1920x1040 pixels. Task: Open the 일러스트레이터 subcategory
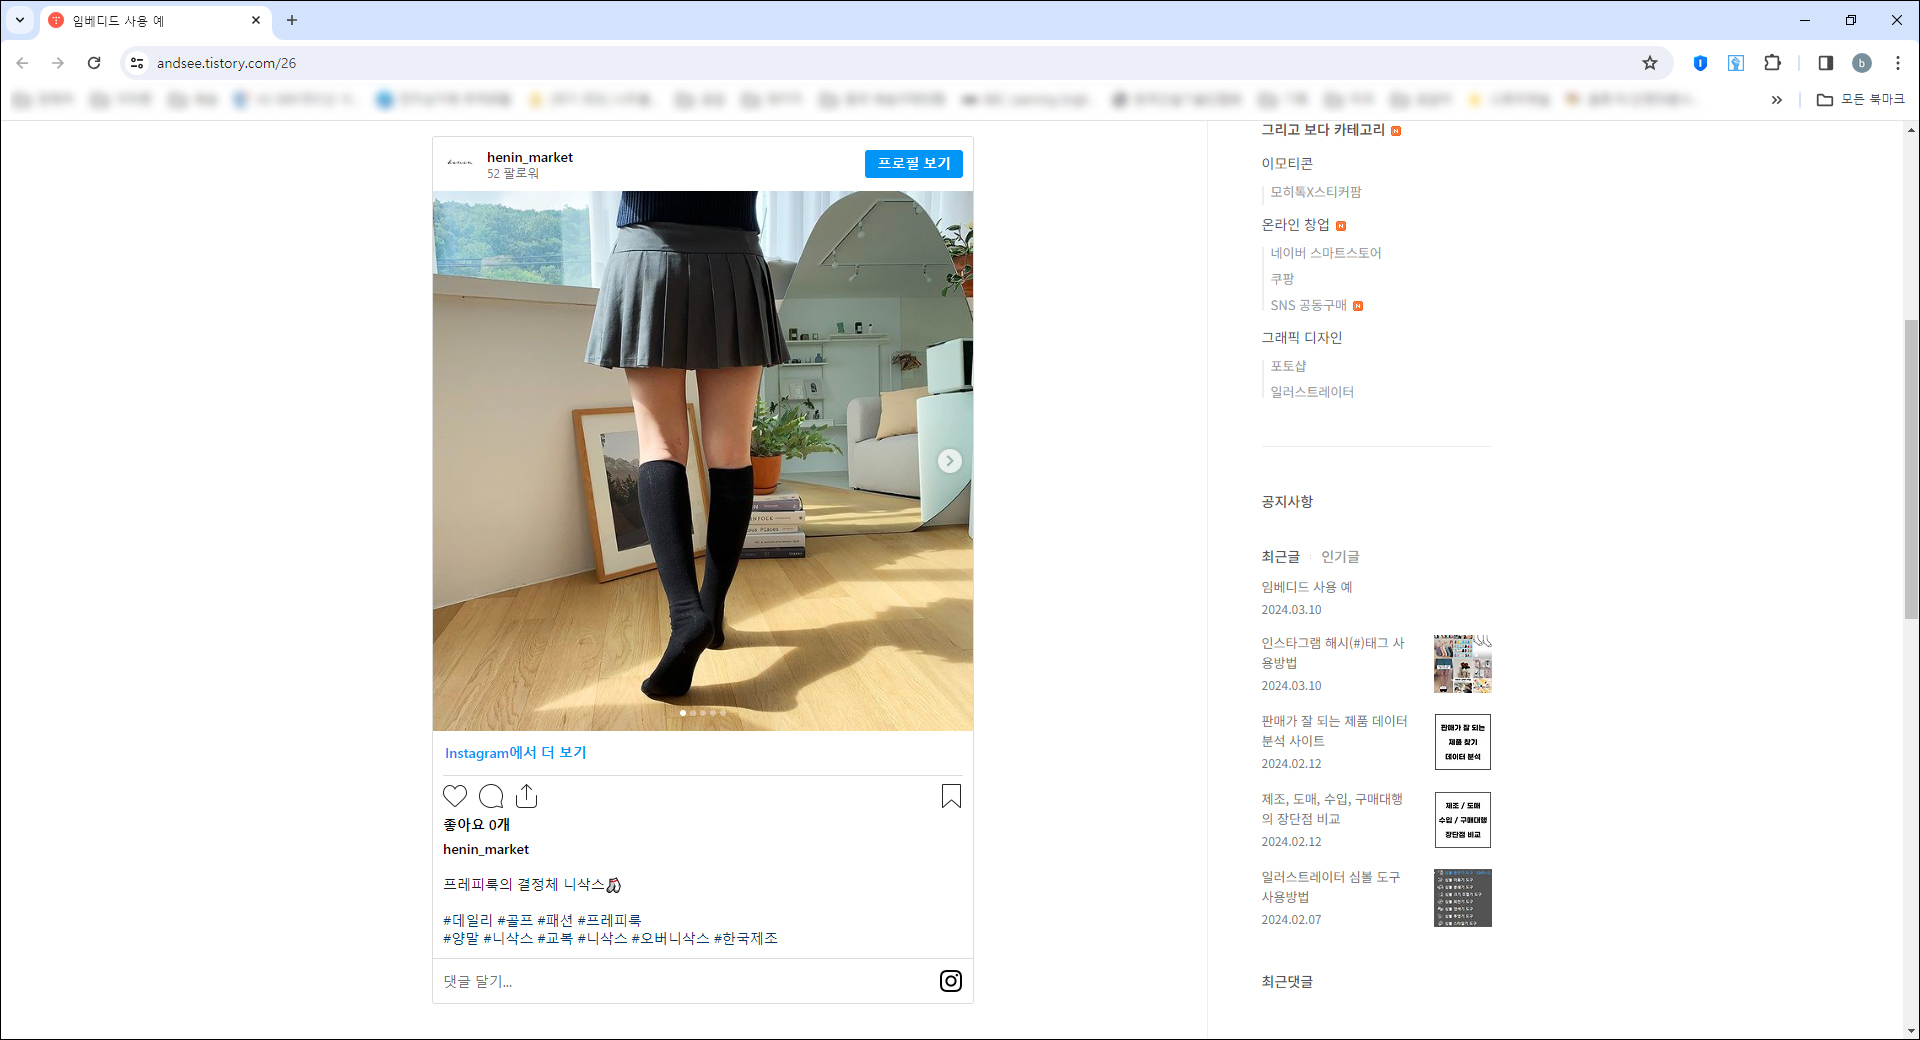click(x=1312, y=392)
